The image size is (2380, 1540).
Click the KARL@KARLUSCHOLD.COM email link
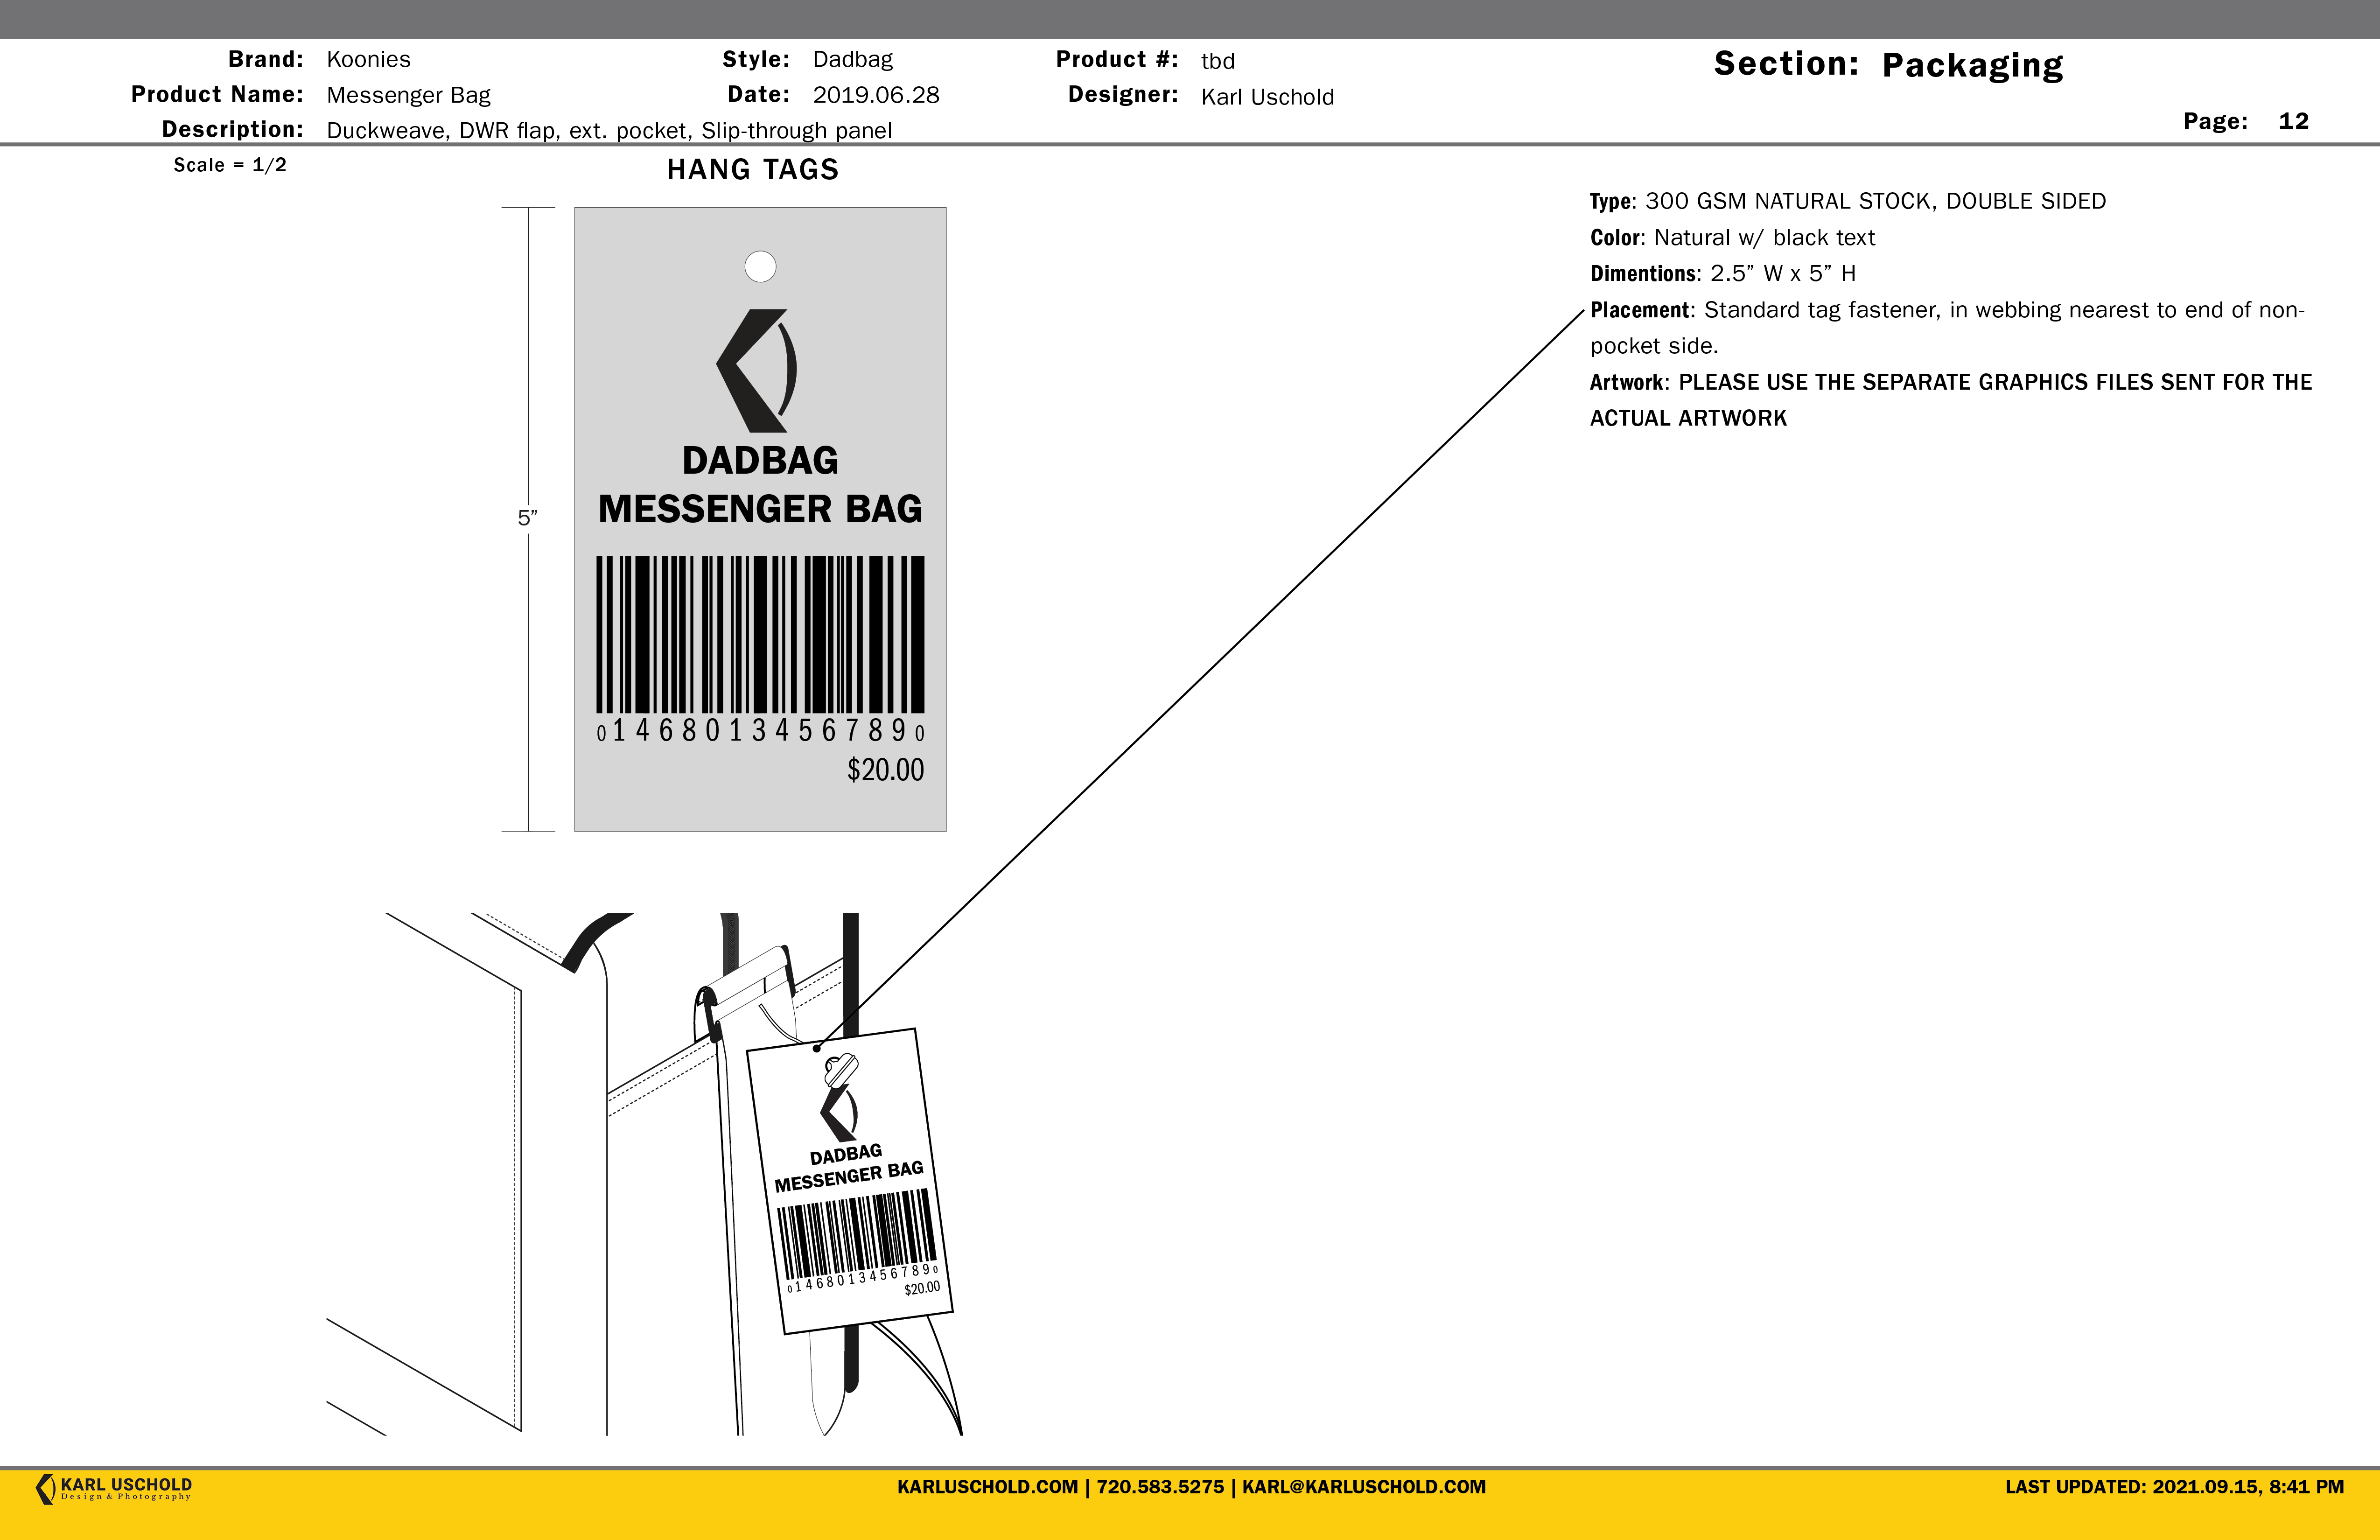pyautogui.click(x=1364, y=1487)
